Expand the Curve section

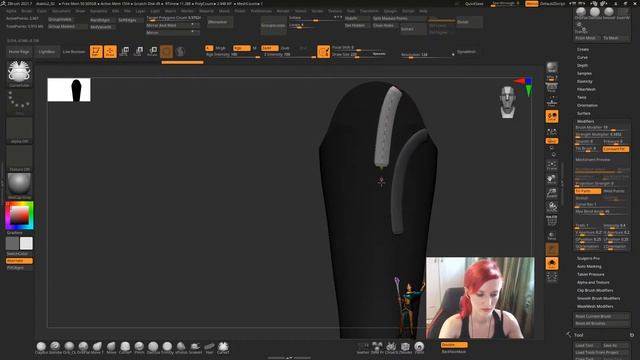coord(582,58)
